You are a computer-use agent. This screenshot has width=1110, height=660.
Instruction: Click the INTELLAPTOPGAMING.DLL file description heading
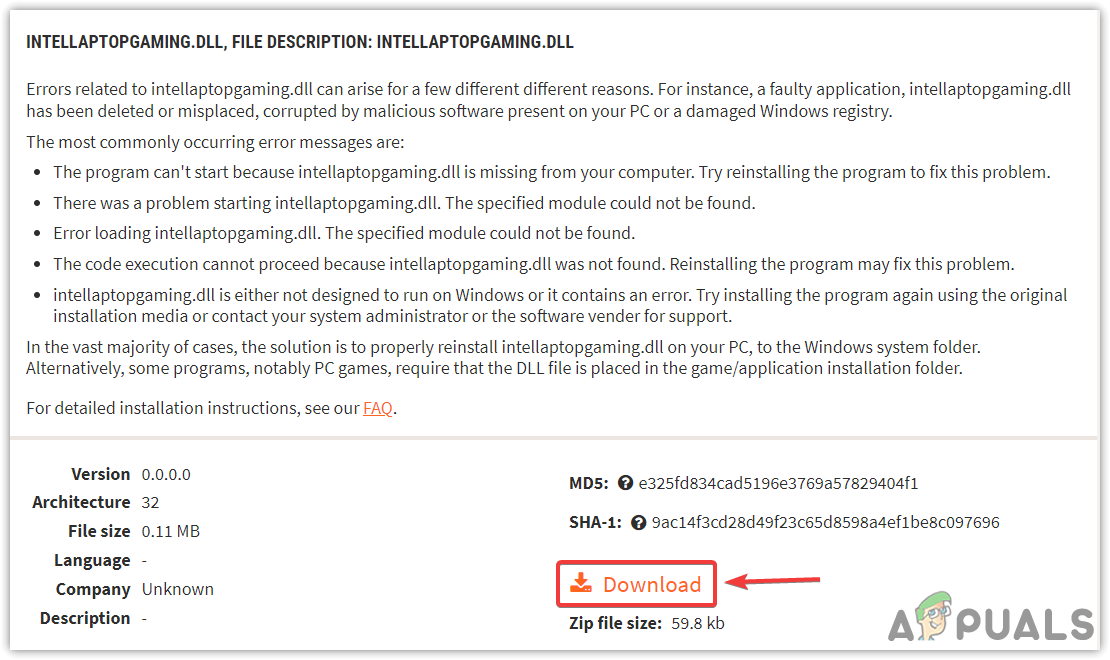pos(300,42)
